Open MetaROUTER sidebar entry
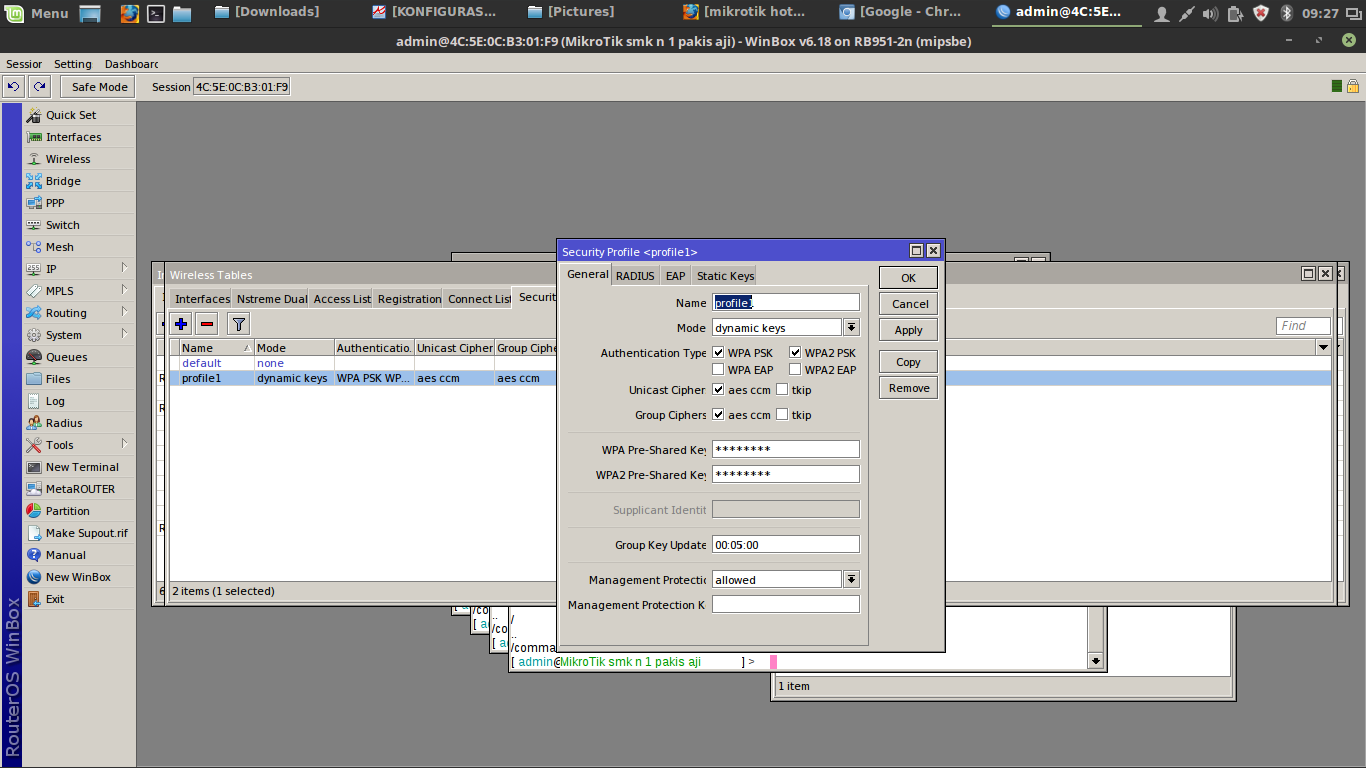This screenshot has height=768, width=1366. pos(78,489)
